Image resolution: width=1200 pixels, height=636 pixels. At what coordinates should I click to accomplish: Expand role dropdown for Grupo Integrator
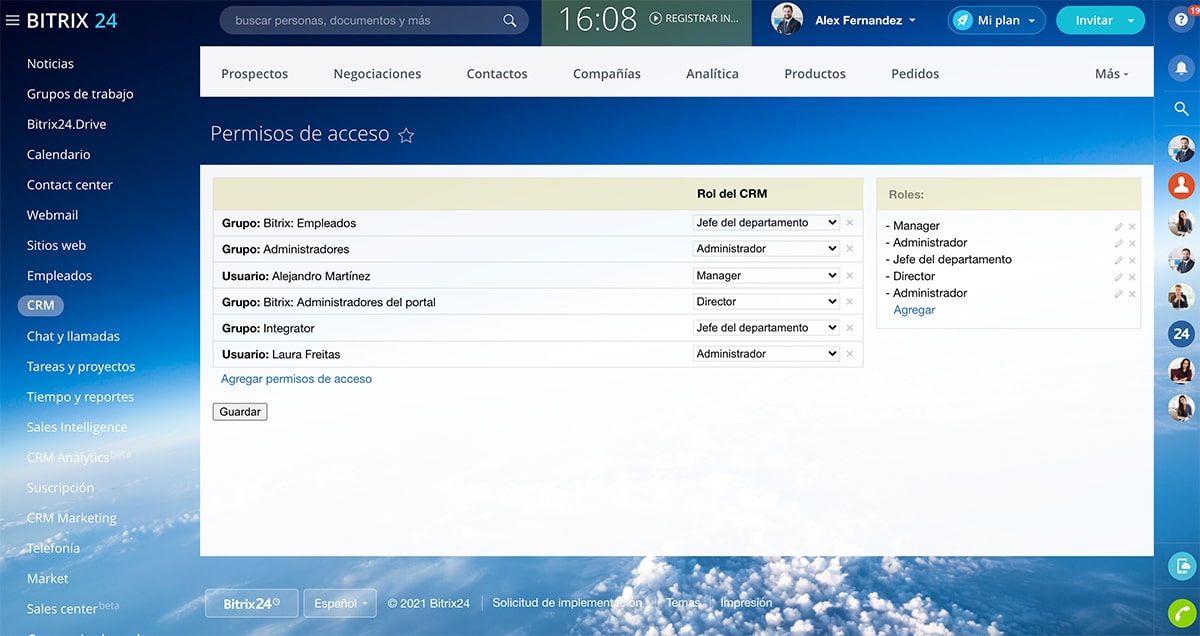766,328
